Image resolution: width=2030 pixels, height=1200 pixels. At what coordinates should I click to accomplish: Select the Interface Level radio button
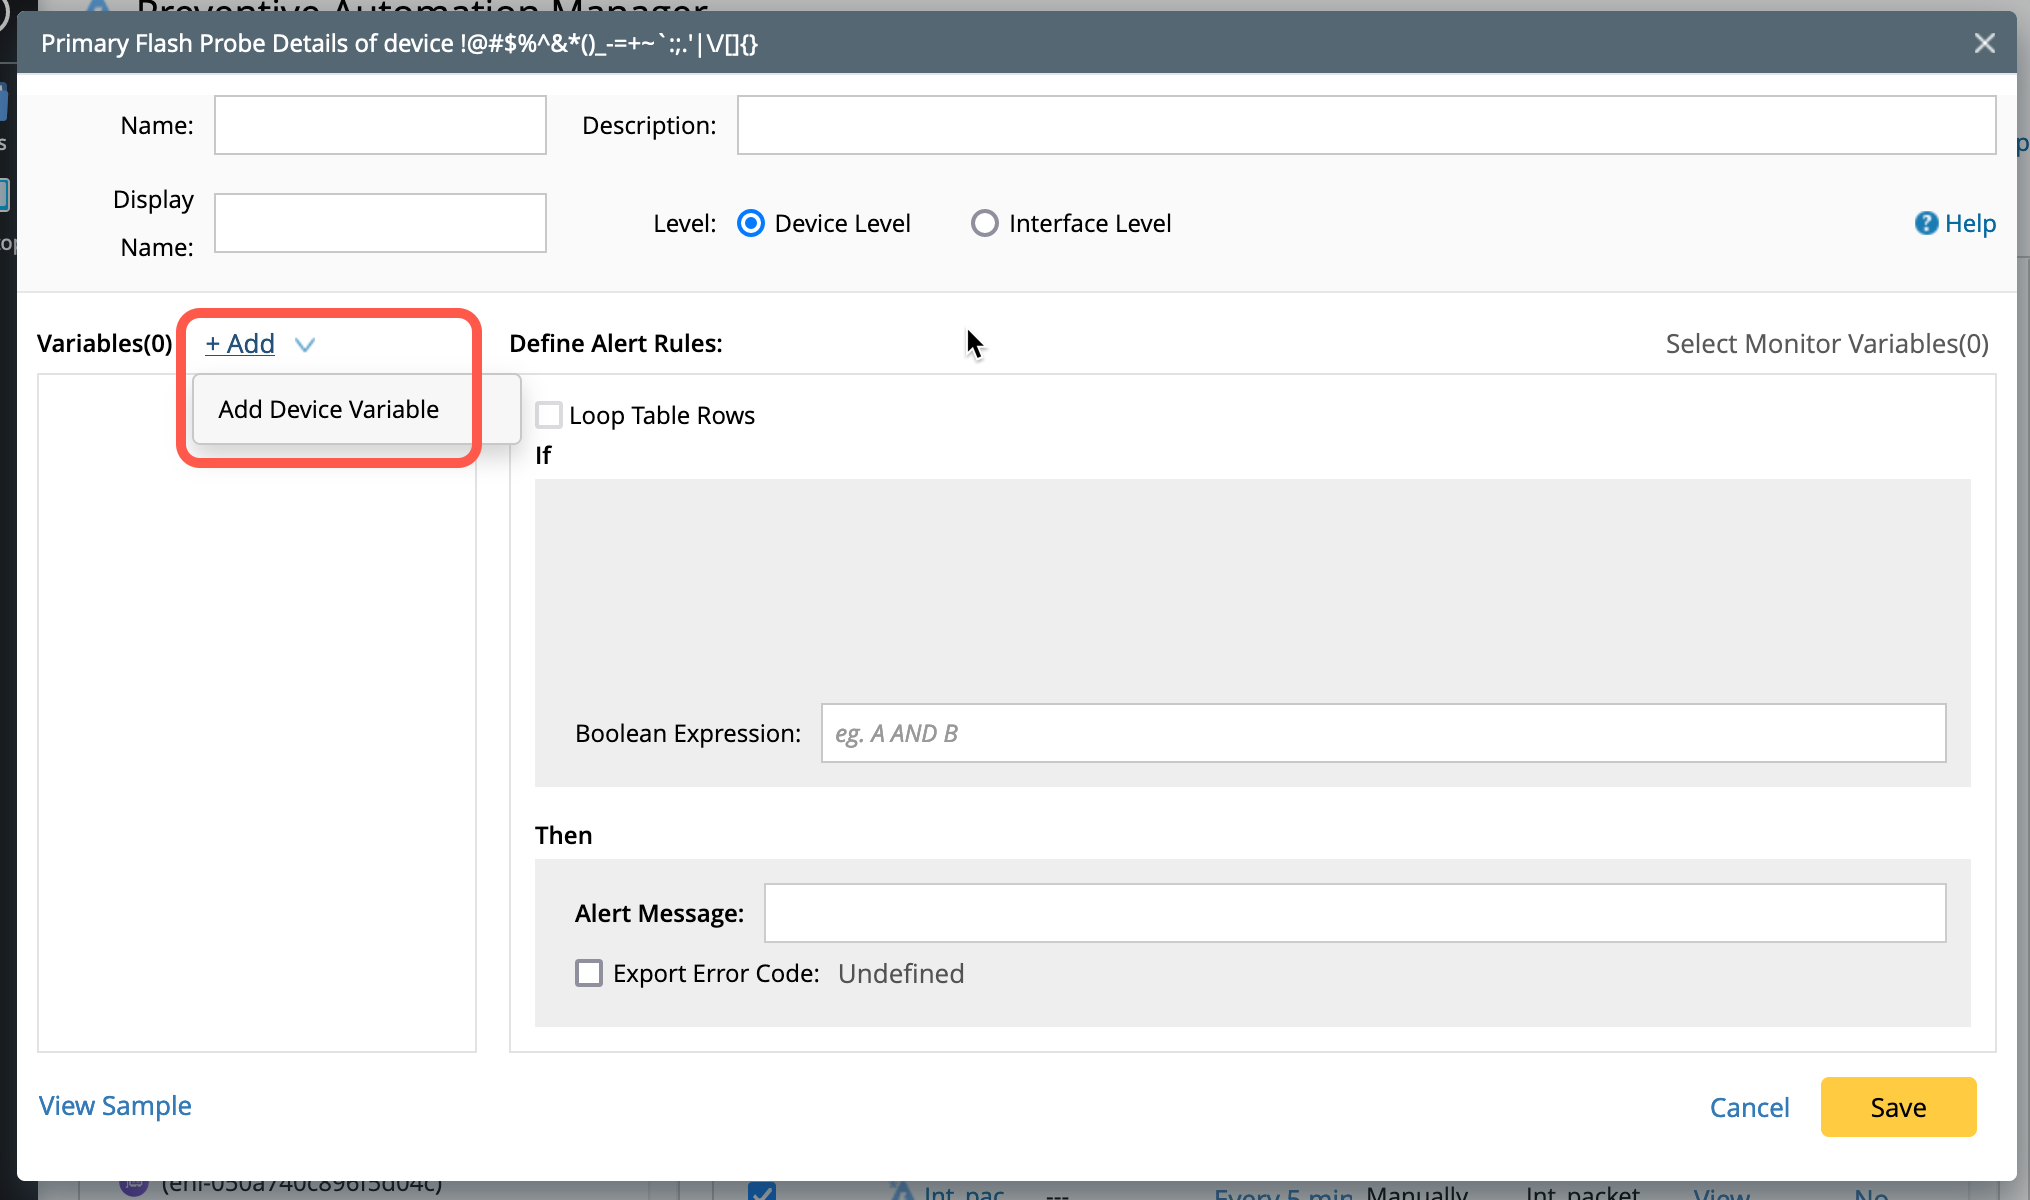984,223
